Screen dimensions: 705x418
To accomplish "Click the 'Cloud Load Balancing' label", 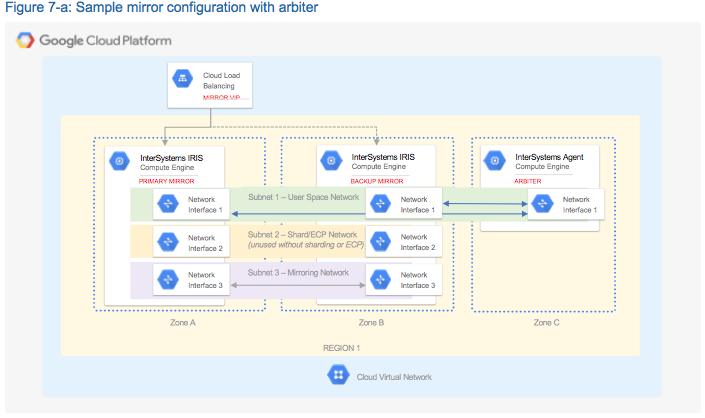I will [221, 80].
